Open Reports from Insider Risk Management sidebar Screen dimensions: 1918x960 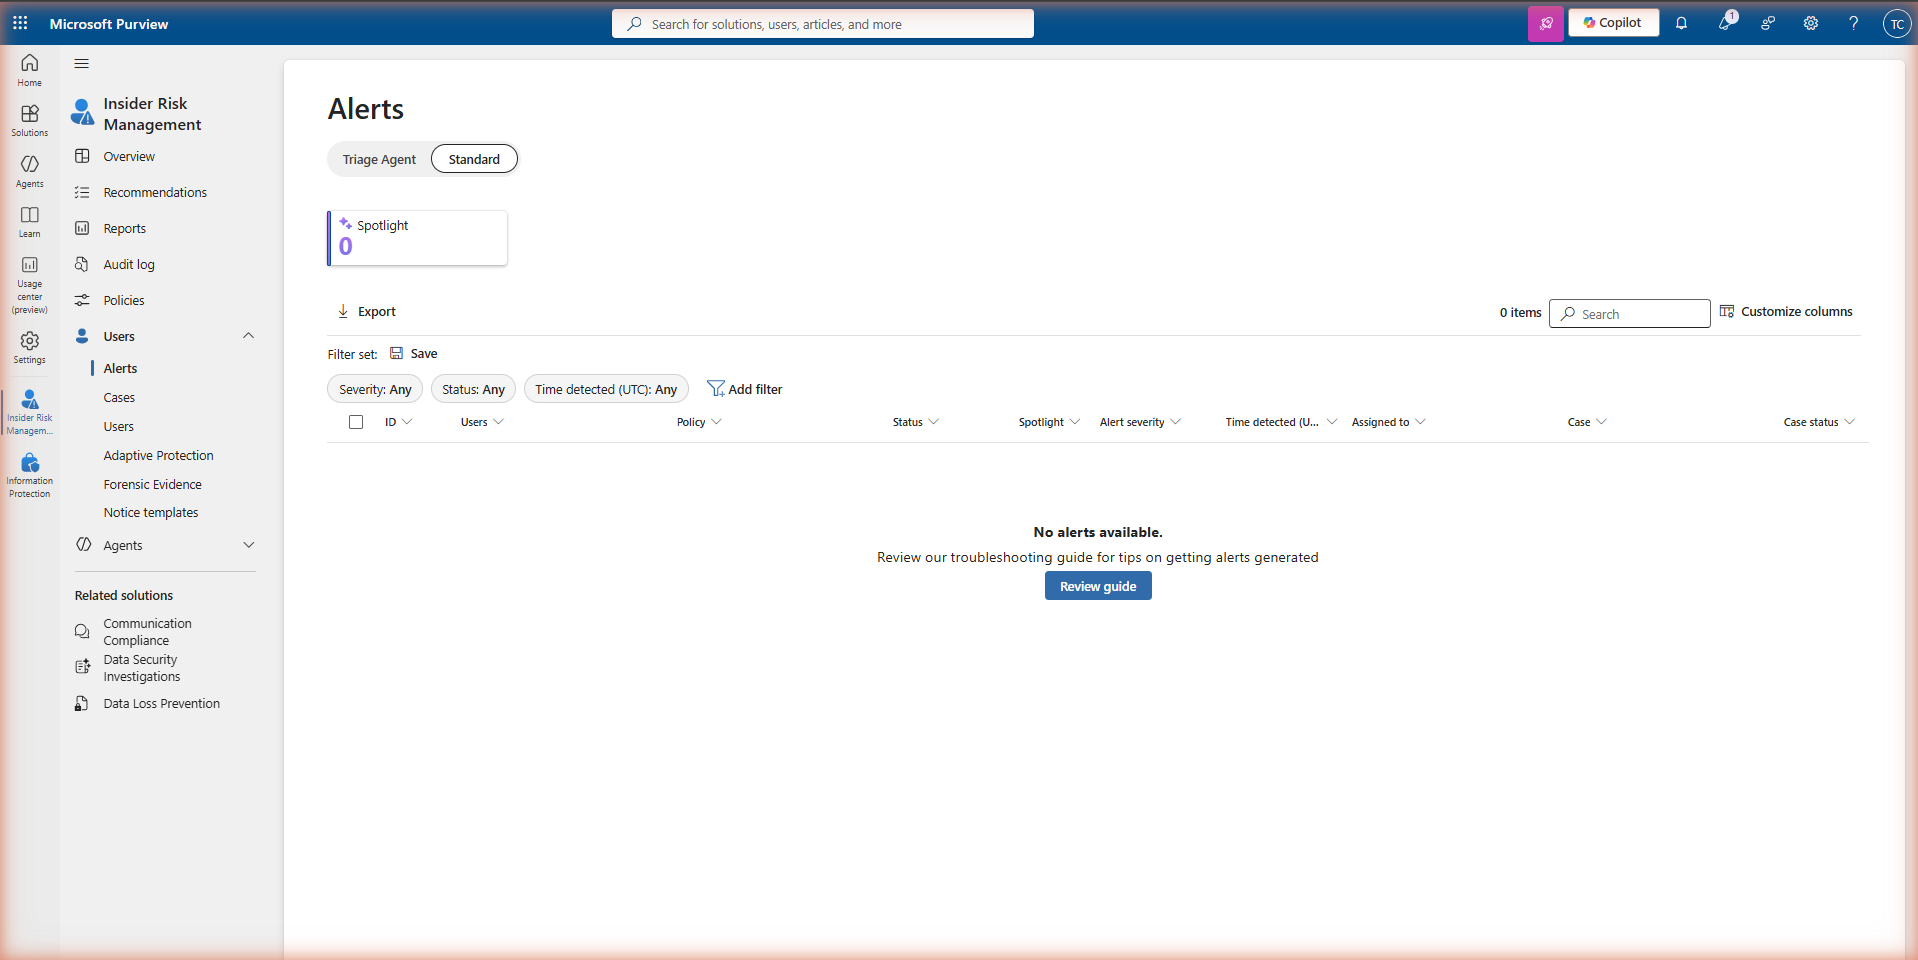coord(124,228)
